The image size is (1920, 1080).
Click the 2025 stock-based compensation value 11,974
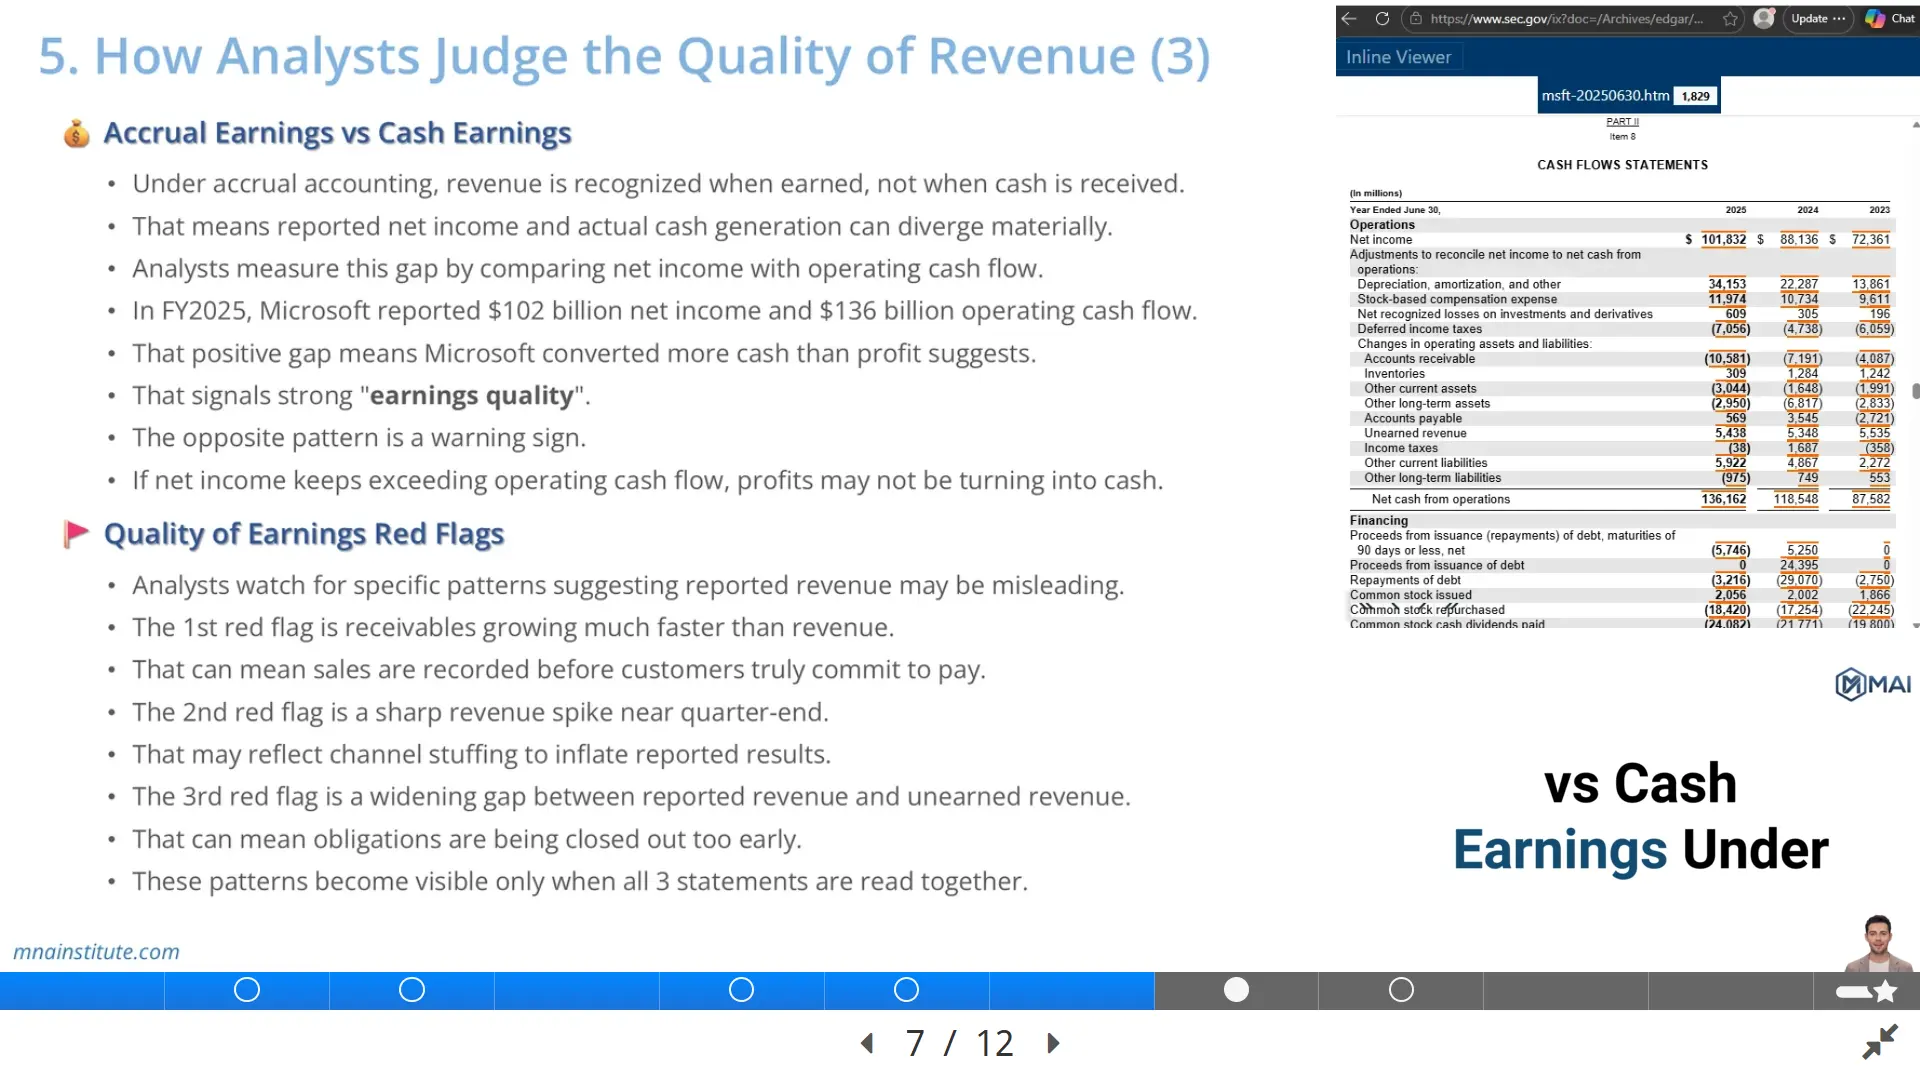1727,299
